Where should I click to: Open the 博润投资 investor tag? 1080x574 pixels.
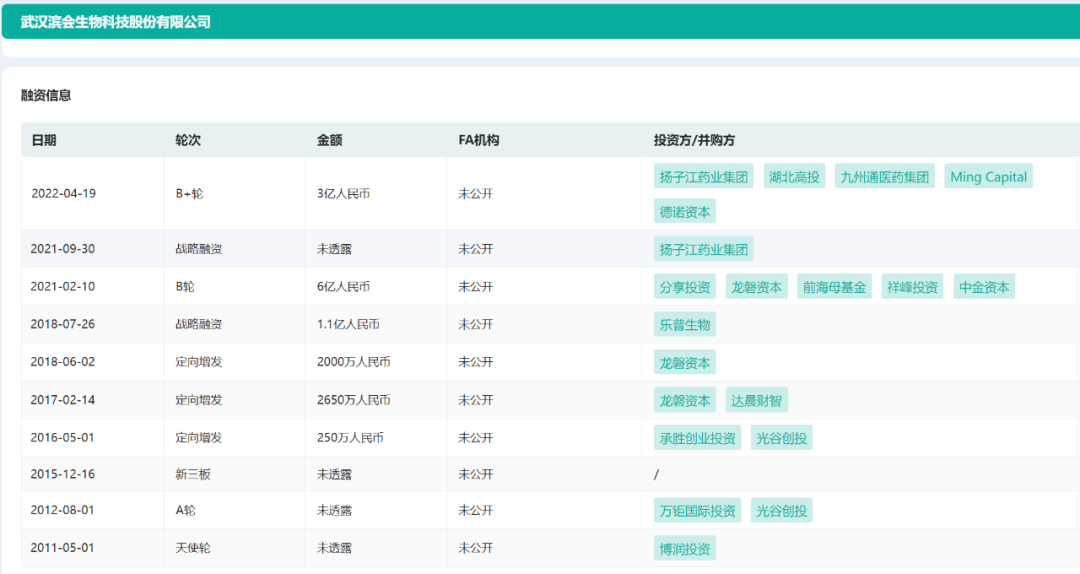click(685, 549)
